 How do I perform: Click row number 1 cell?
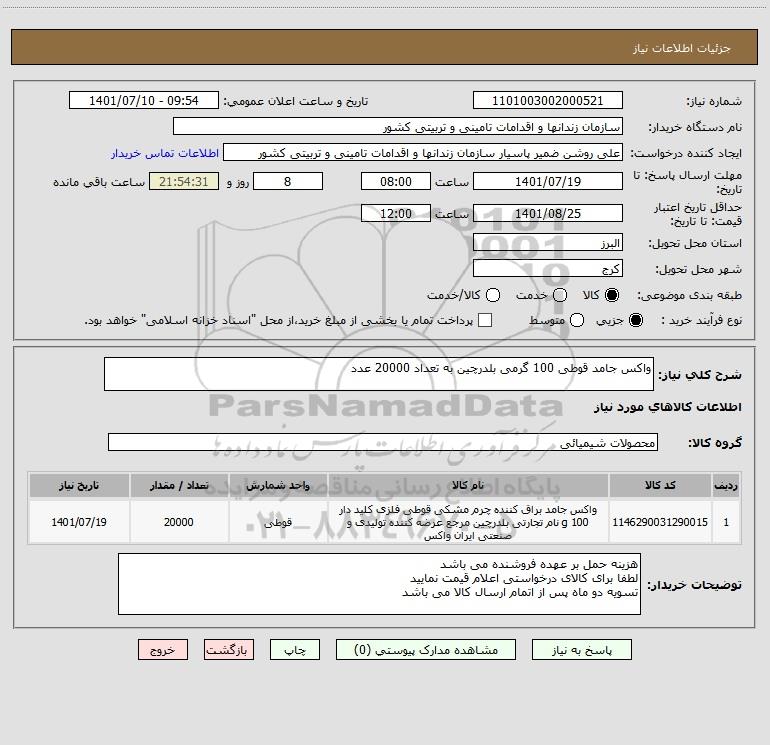click(726, 522)
